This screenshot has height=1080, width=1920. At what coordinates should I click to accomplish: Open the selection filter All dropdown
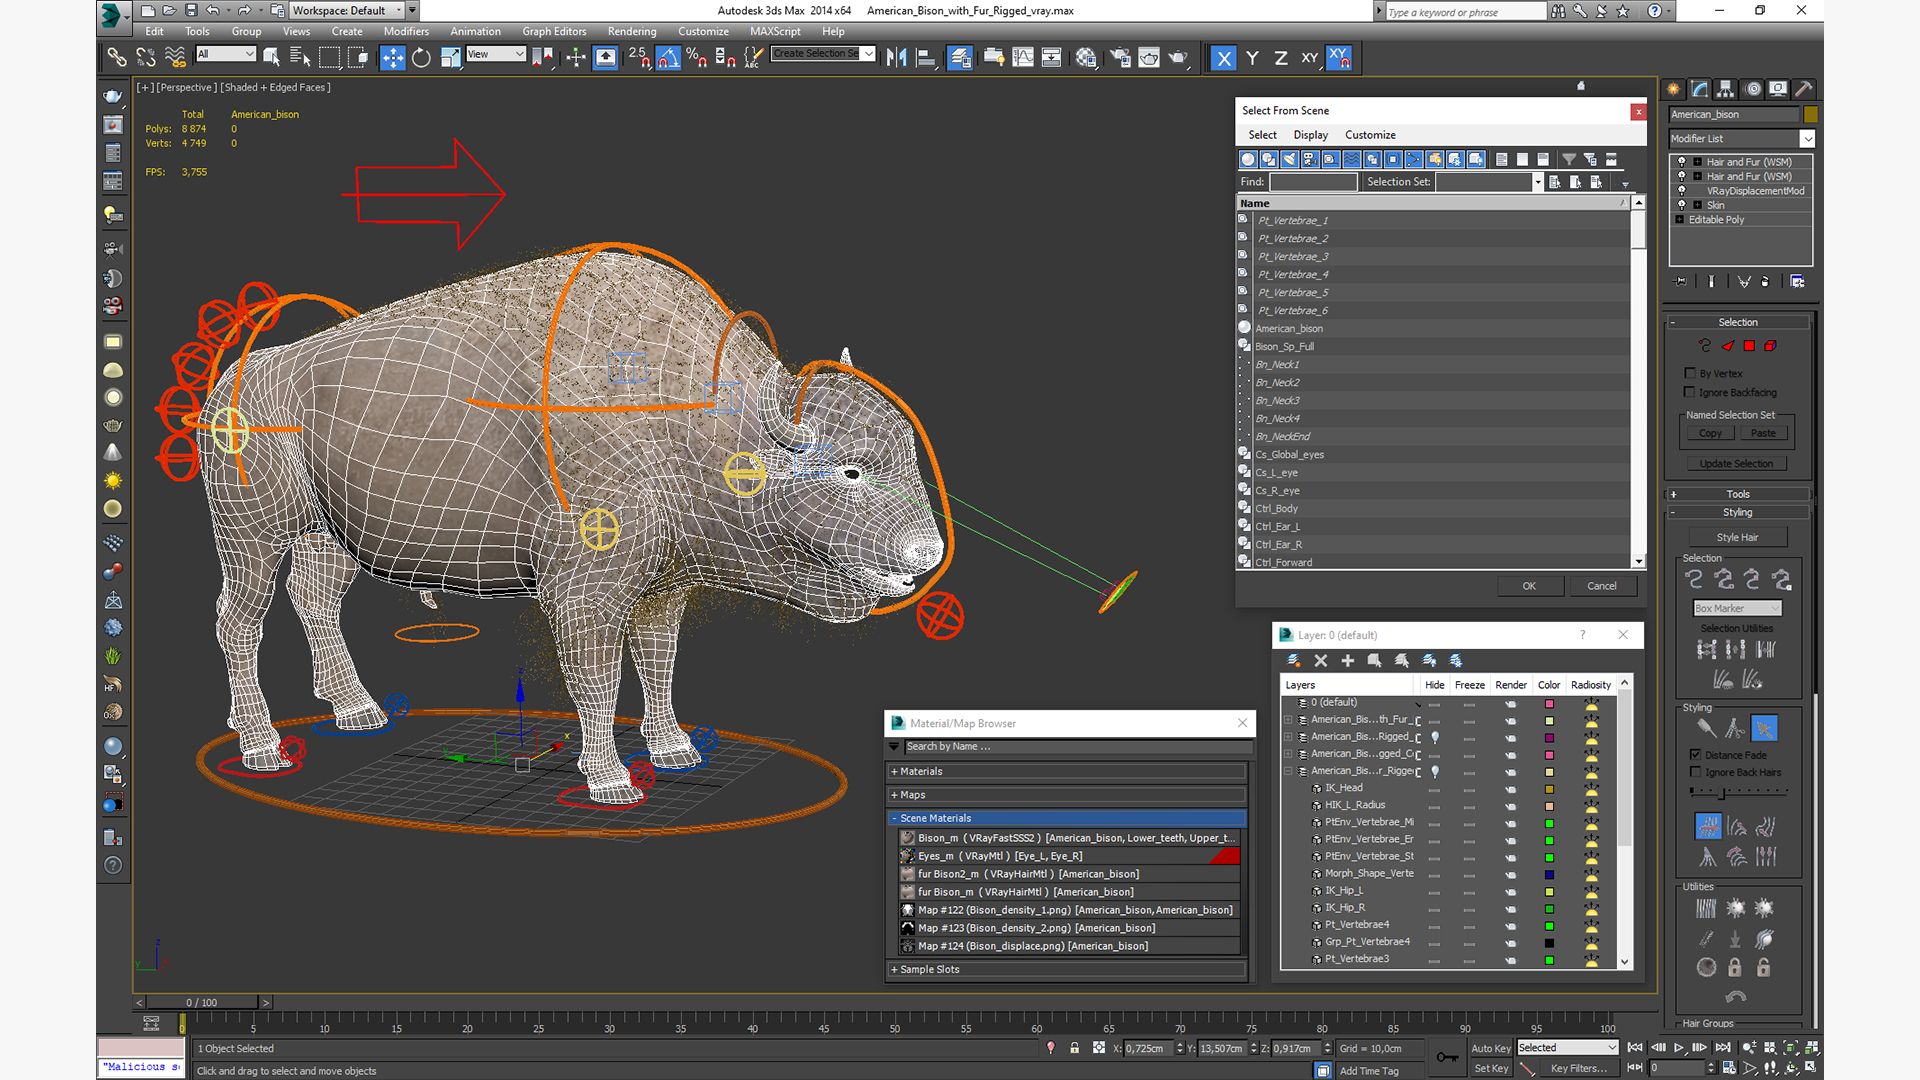(226, 54)
